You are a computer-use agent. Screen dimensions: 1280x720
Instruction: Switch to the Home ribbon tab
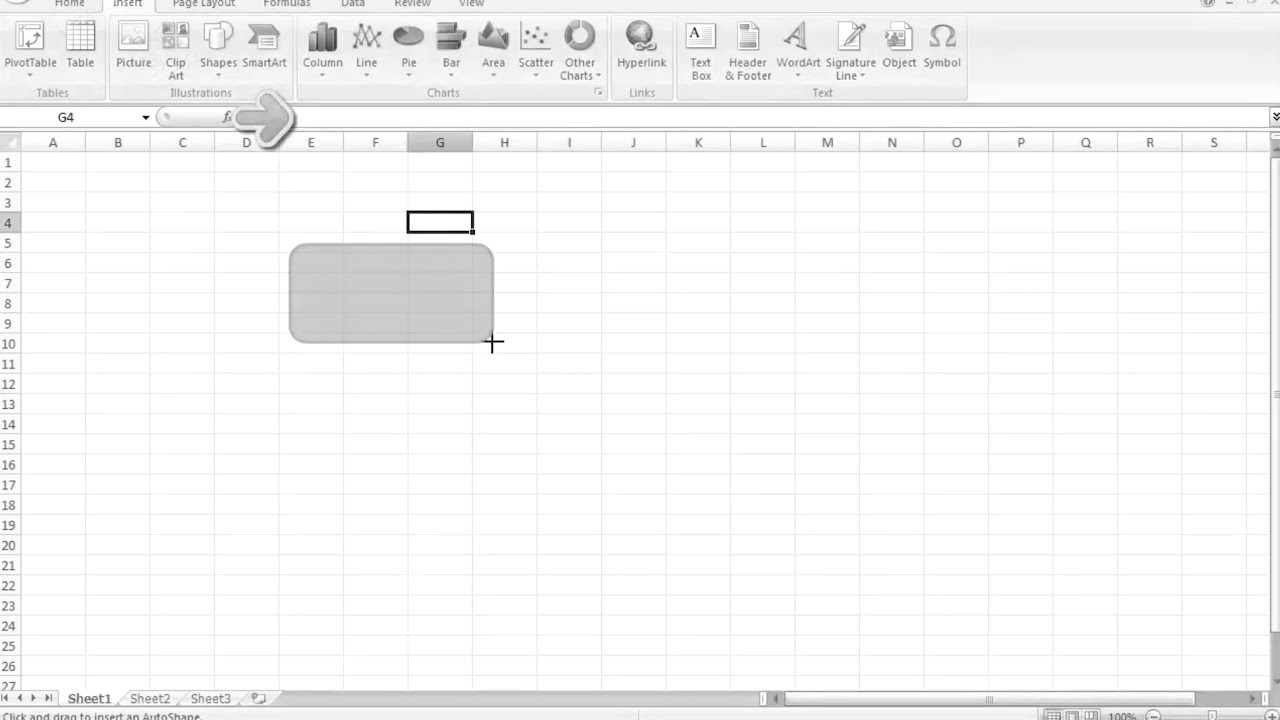point(69,4)
